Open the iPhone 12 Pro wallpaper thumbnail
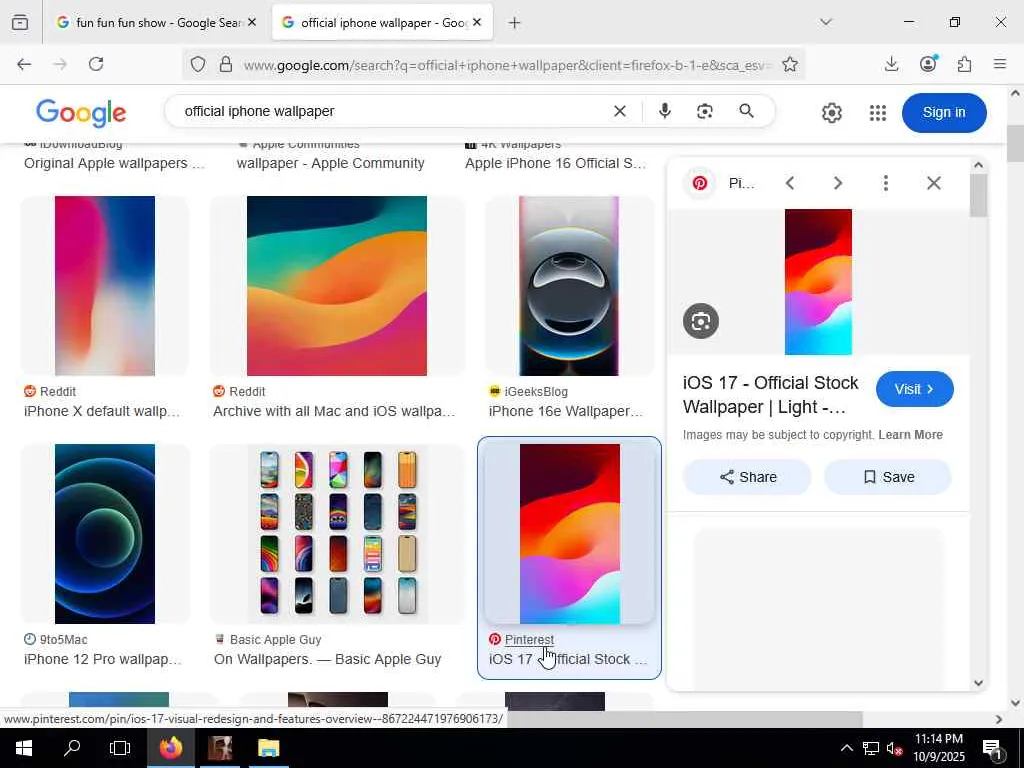The height and width of the screenshot is (768, 1024). point(105,534)
